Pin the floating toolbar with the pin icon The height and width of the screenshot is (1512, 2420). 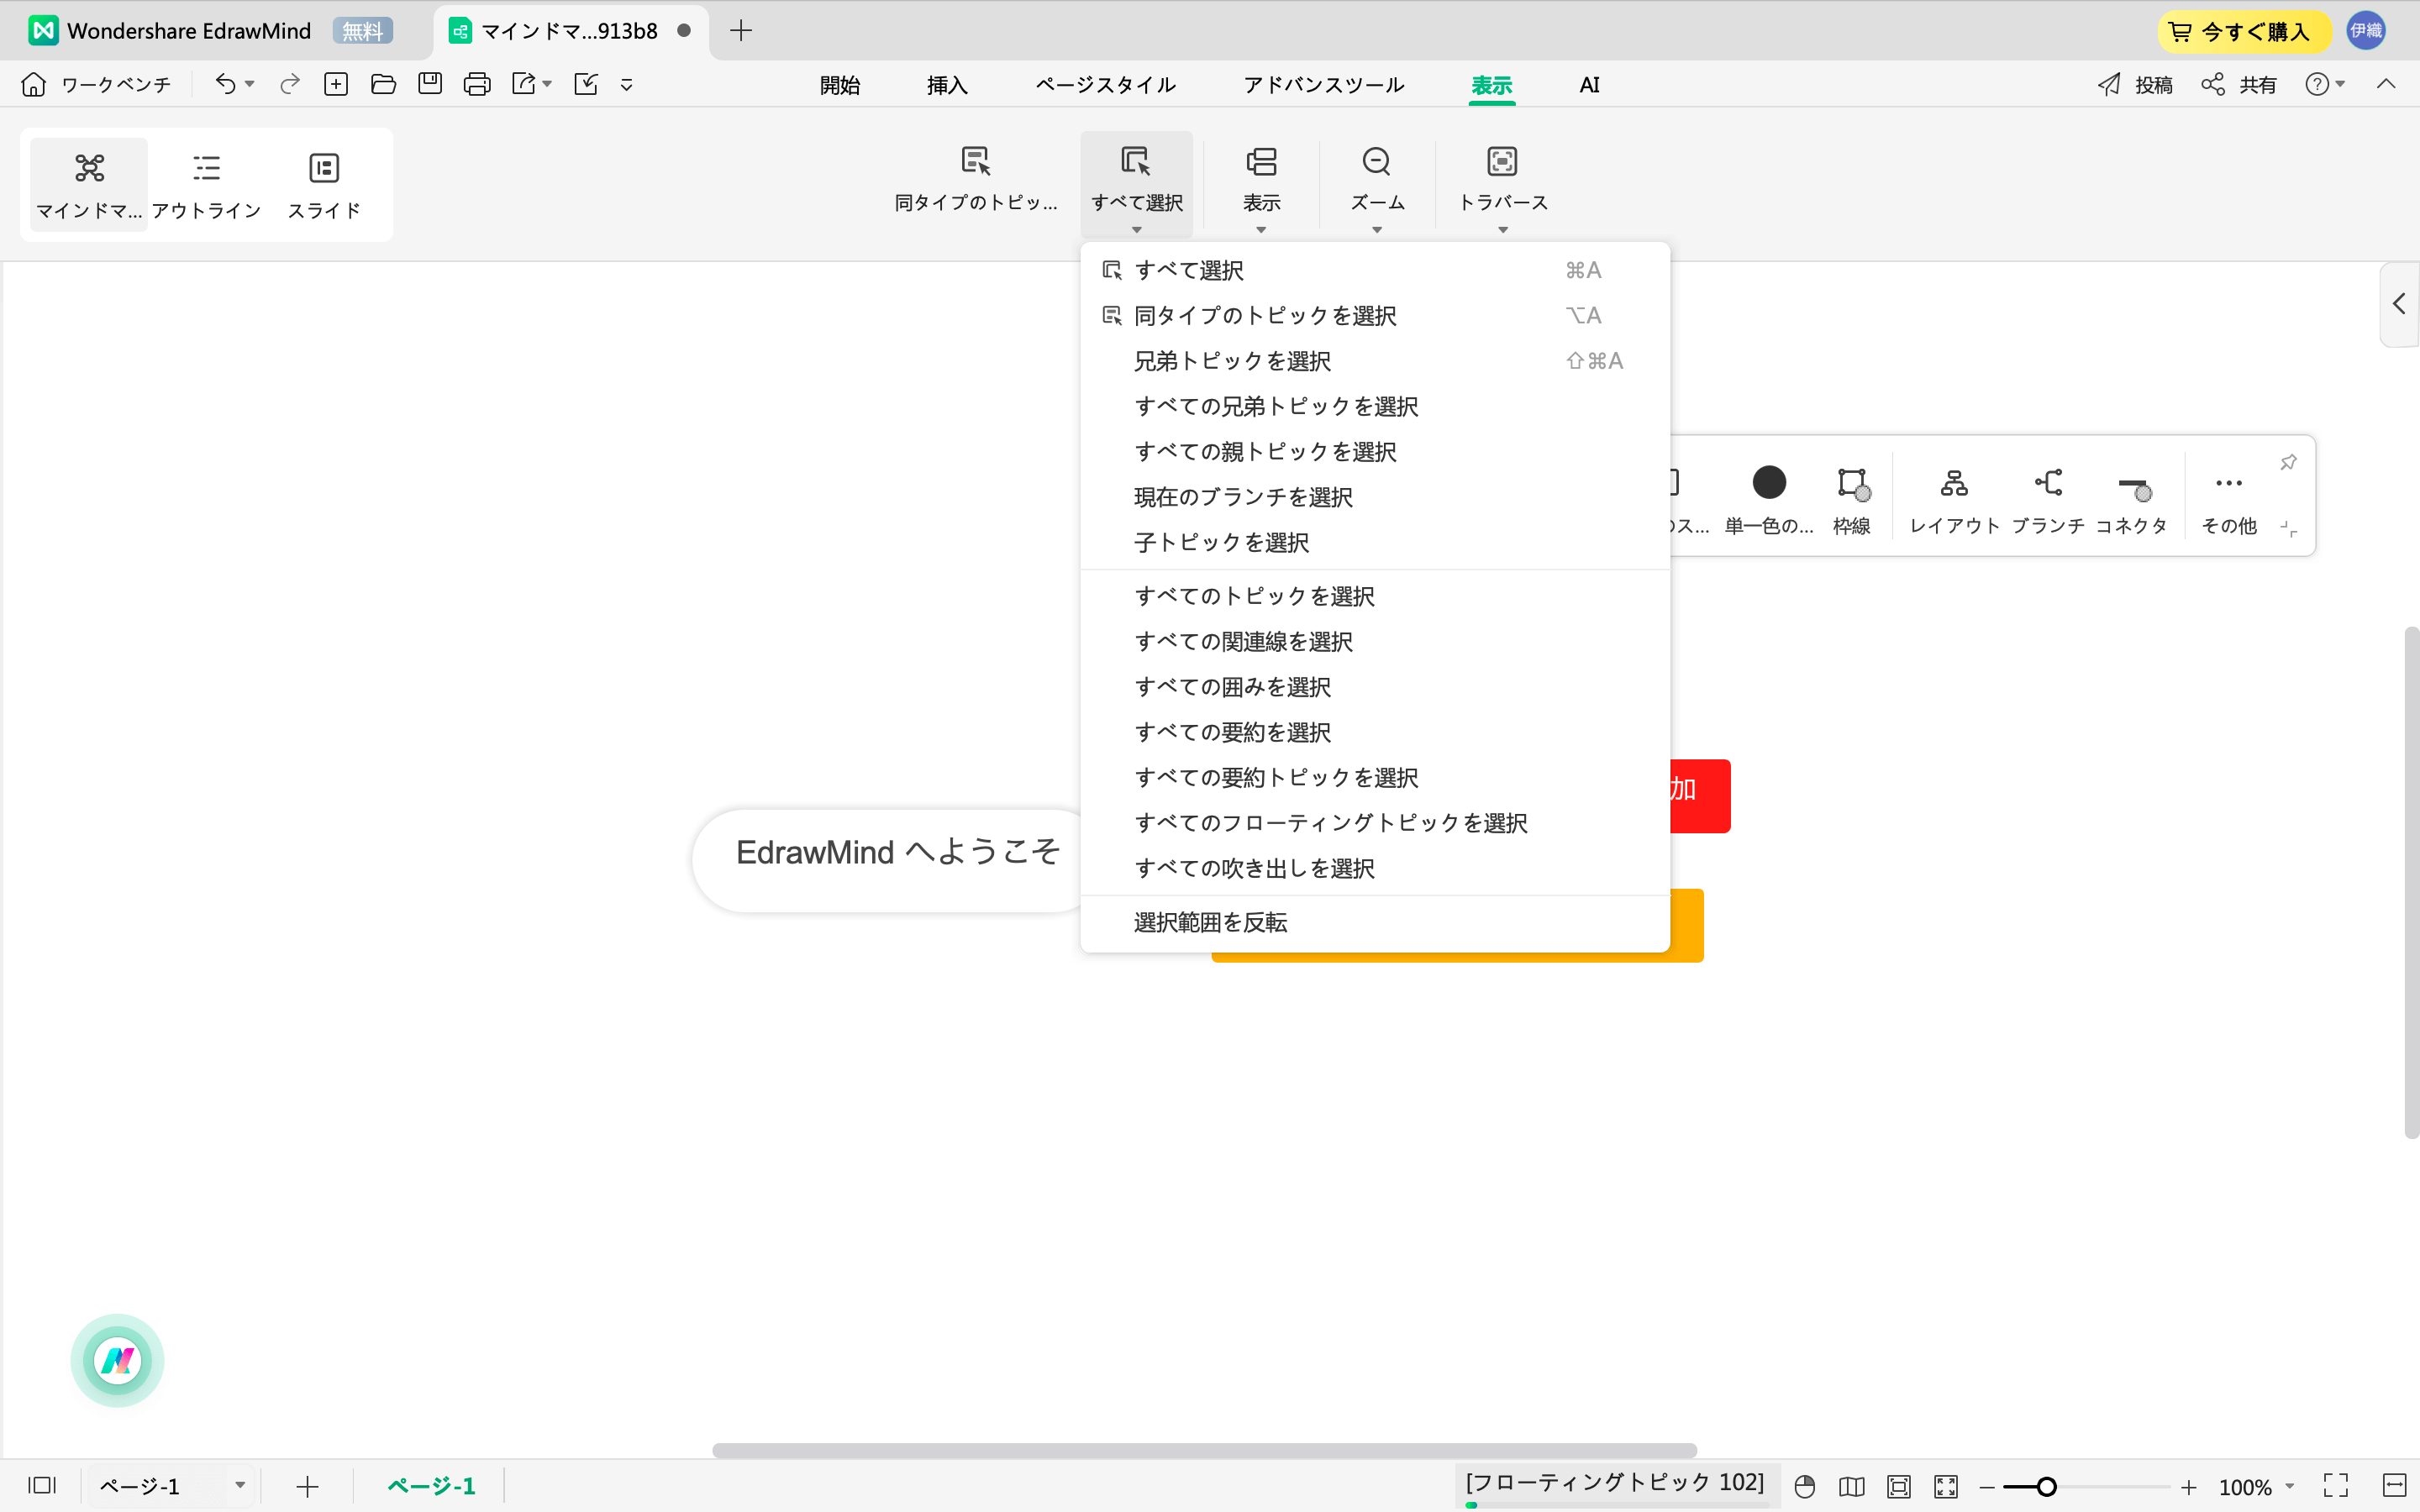[2288, 462]
